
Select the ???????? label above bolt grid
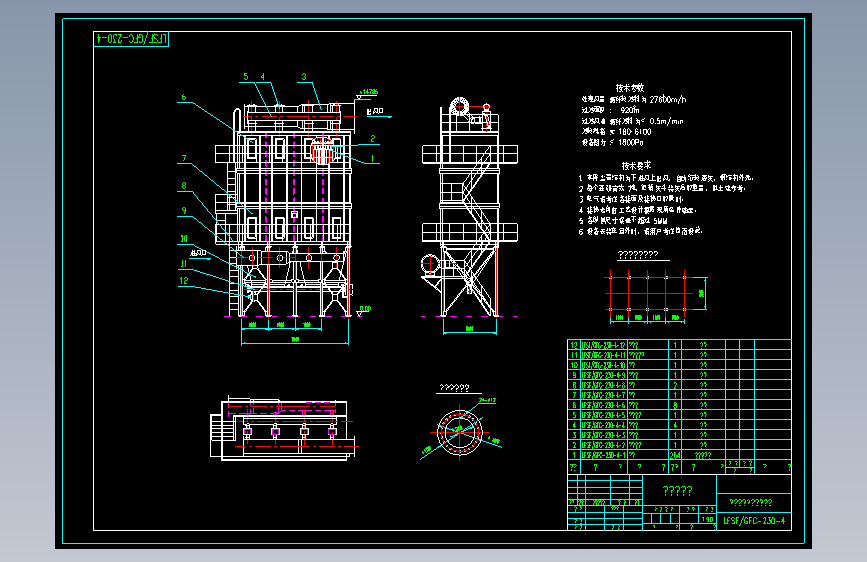pyautogui.click(x=638, y=254)
